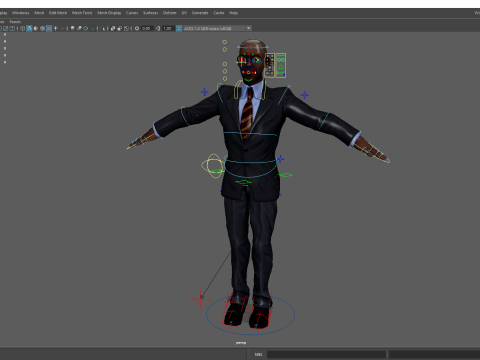Viewport: 480px width, 360px height.
Task: Click the view transform dropdown arrow
Action: (x=249, y=28)
